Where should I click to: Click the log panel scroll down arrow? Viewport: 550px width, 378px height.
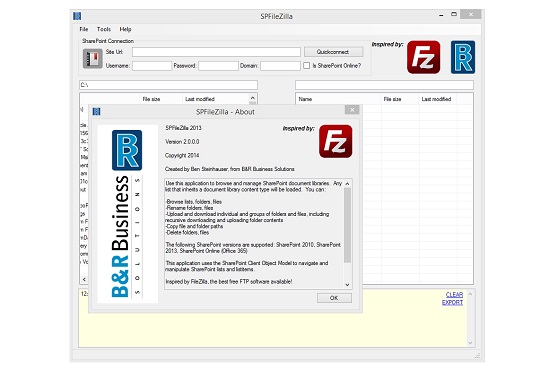[x=470, y=343]
